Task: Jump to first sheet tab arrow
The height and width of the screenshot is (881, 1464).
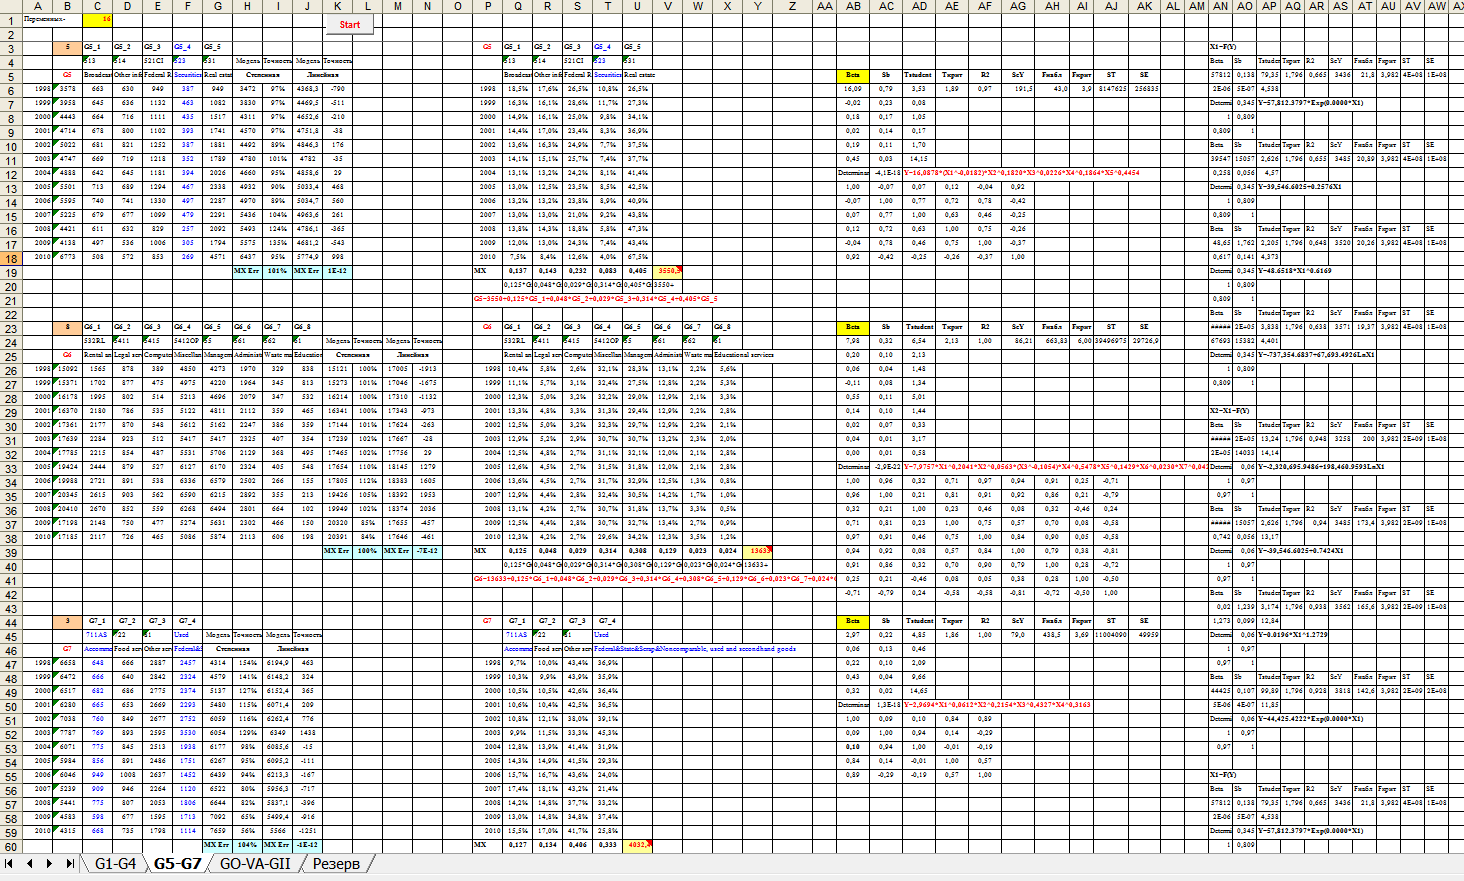Action: pos(9,863)
